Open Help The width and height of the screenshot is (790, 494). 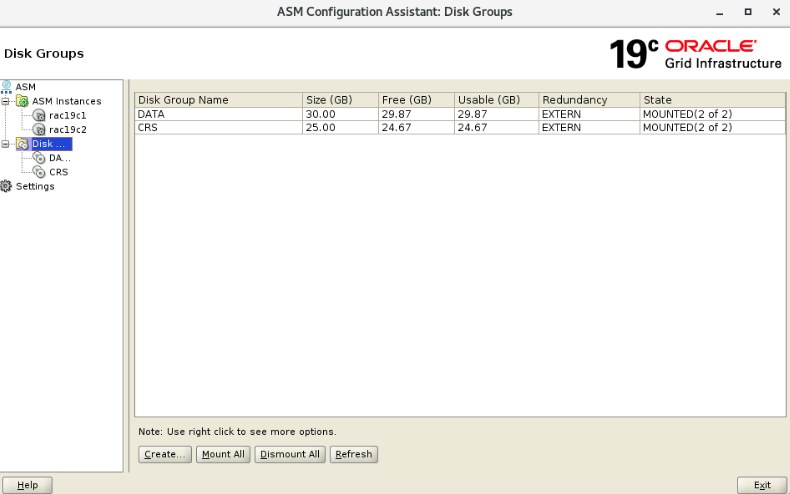click(x=27, y=485)
